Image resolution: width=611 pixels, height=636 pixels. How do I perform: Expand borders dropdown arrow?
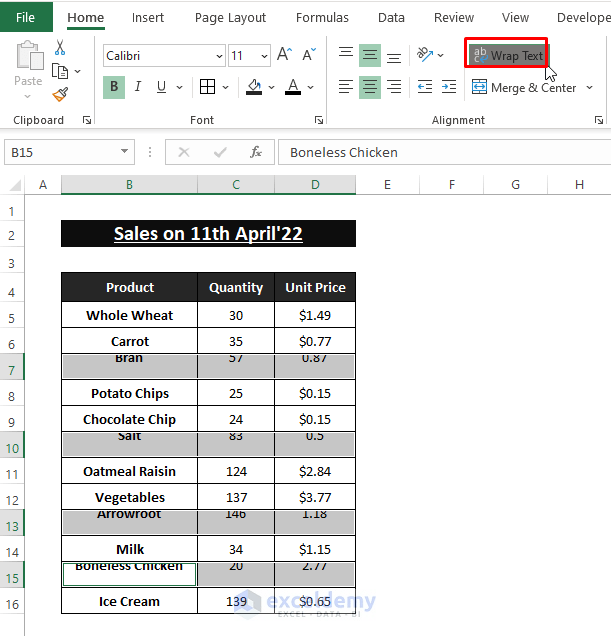[x=226, y=87]
